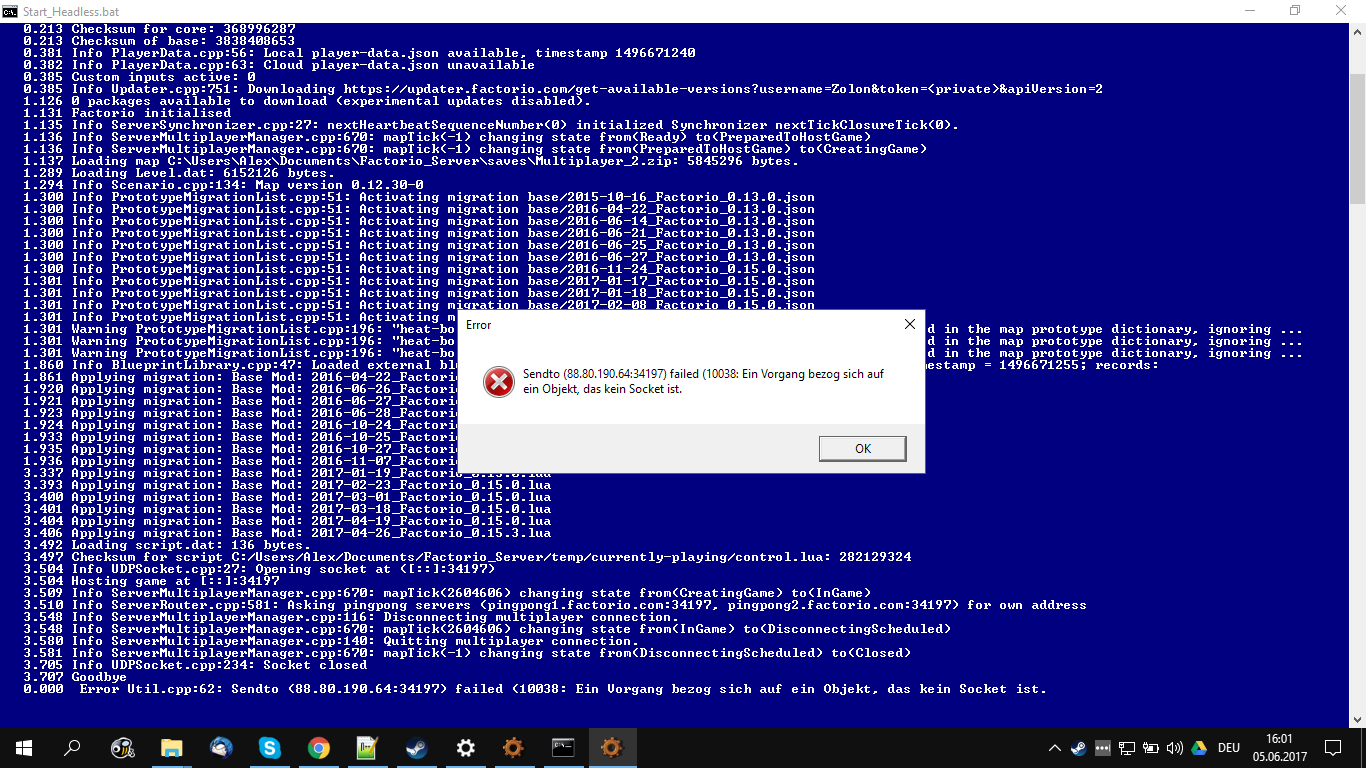Image resolution: width=1366 pixels, height=768 pixels.
Task: Open the bee icon app in taskbar
Action: [x=123, y=748]
